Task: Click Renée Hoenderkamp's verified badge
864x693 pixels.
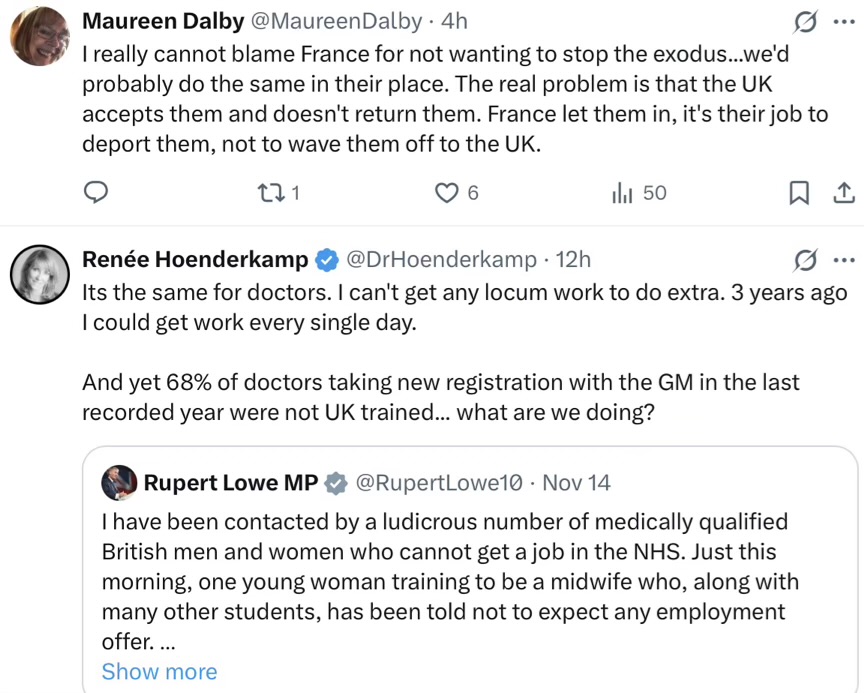Action: click(327, 260)
